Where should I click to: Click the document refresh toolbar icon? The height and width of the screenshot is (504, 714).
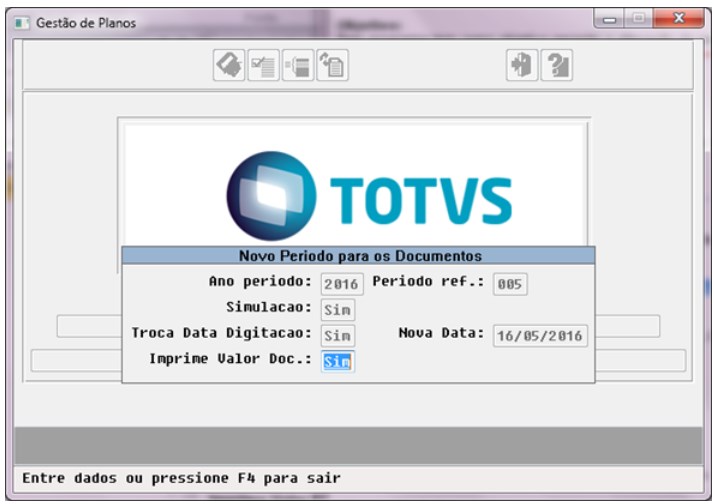pos(332,65)
